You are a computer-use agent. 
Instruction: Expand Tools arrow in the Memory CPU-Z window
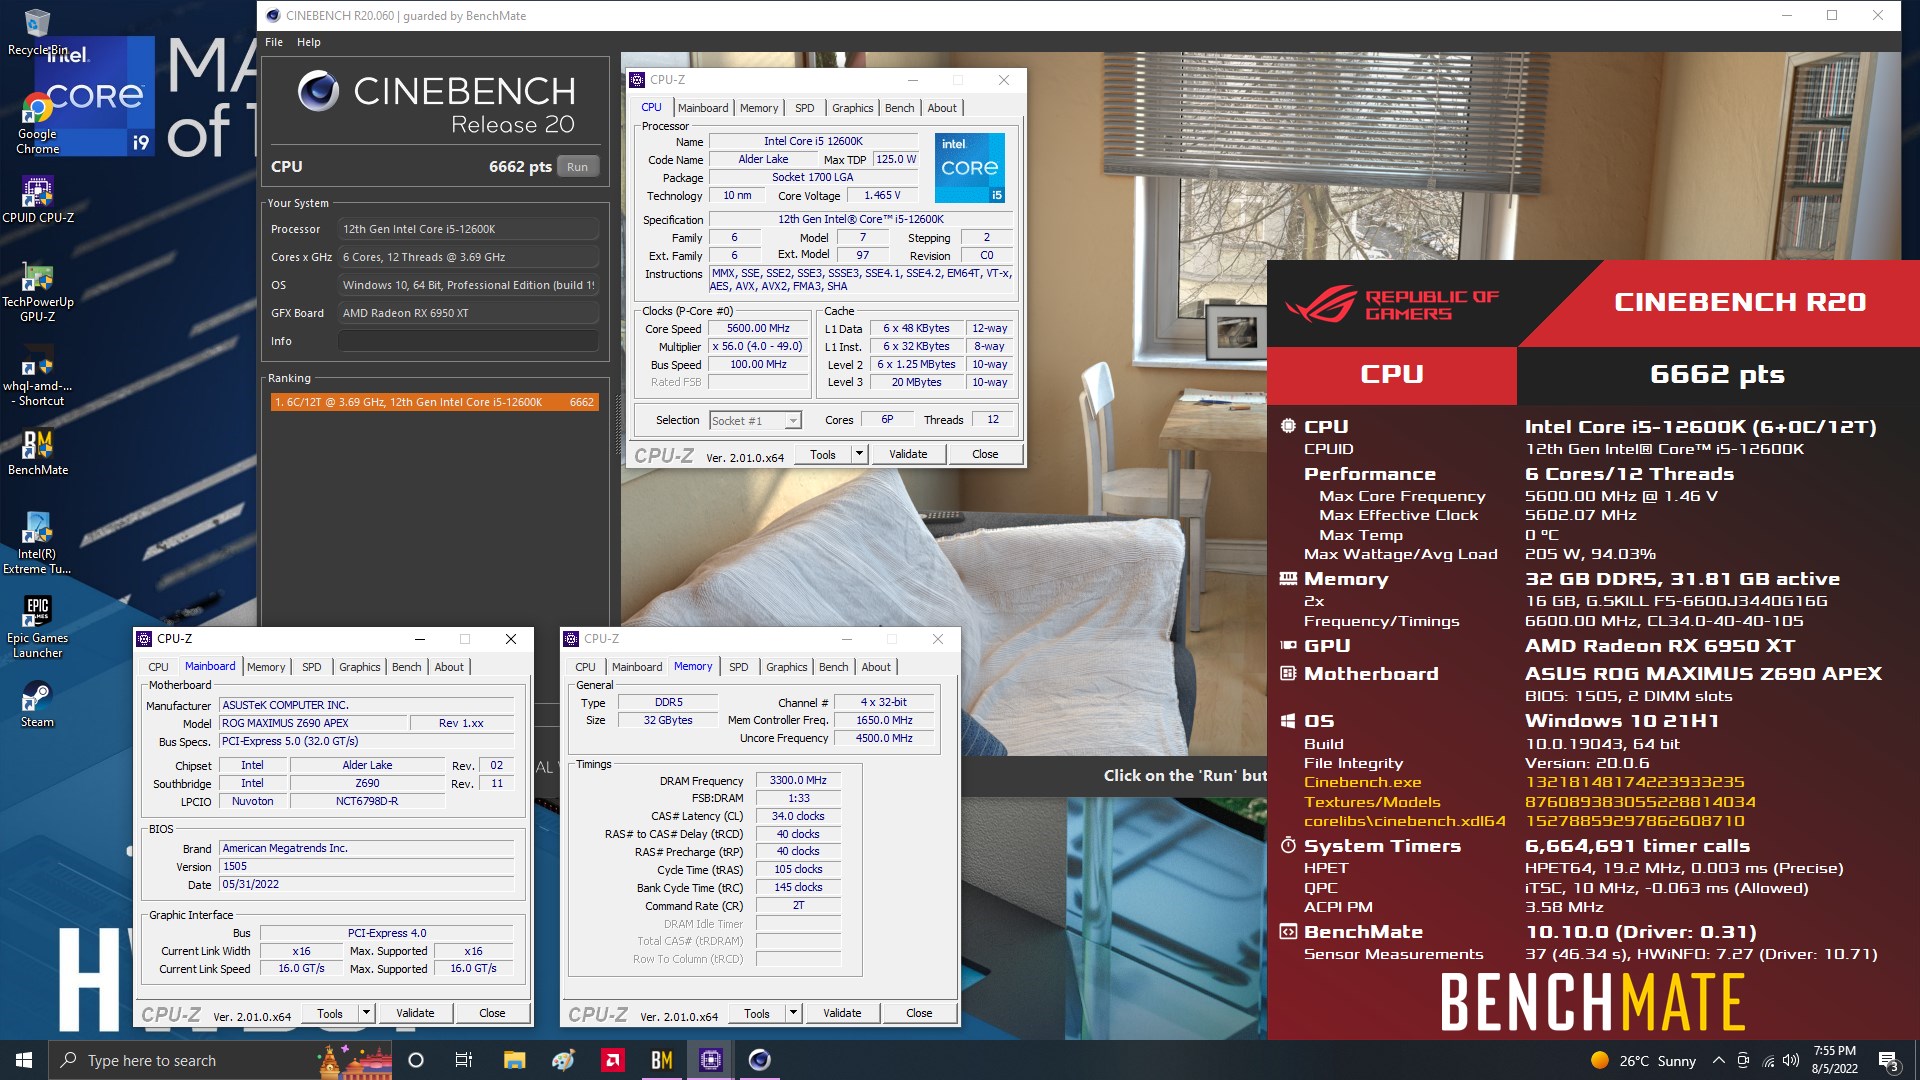click(x=793, y=1013)
